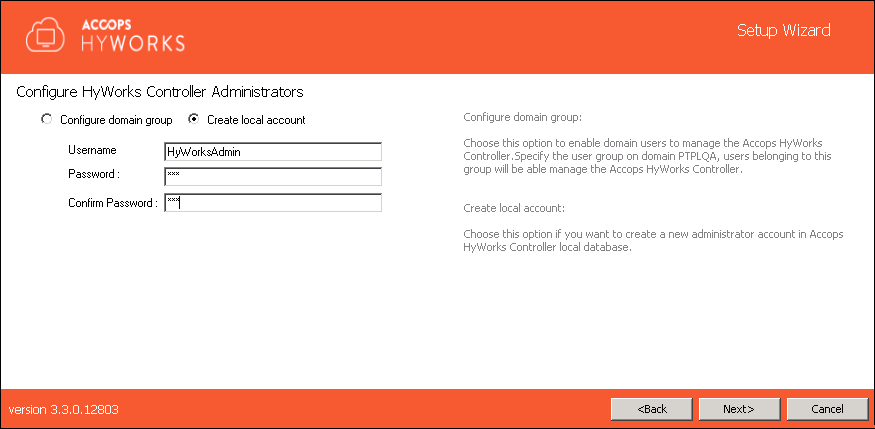Image resolution: width=875 pixels, height=429 pixels.
Task: Click the 'Confirm Password :' label
Action: [x=113, y=203]
